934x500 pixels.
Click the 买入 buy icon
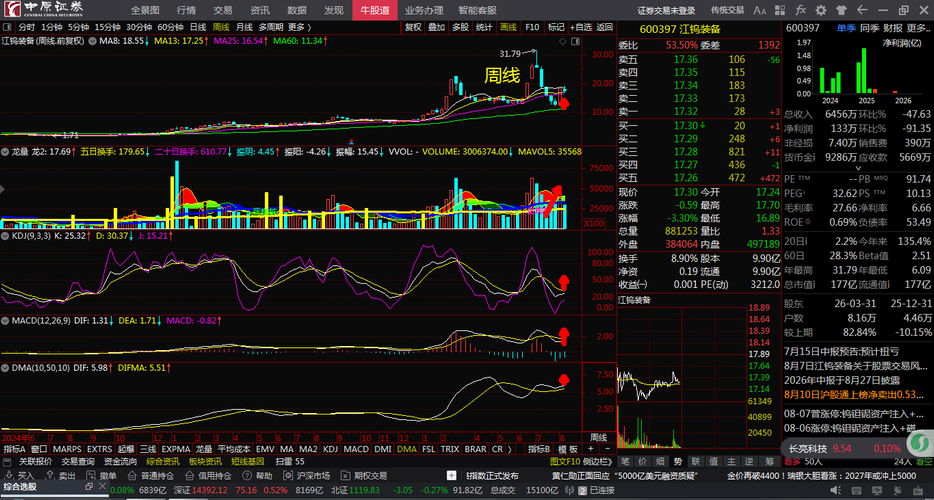pos(7,476)
